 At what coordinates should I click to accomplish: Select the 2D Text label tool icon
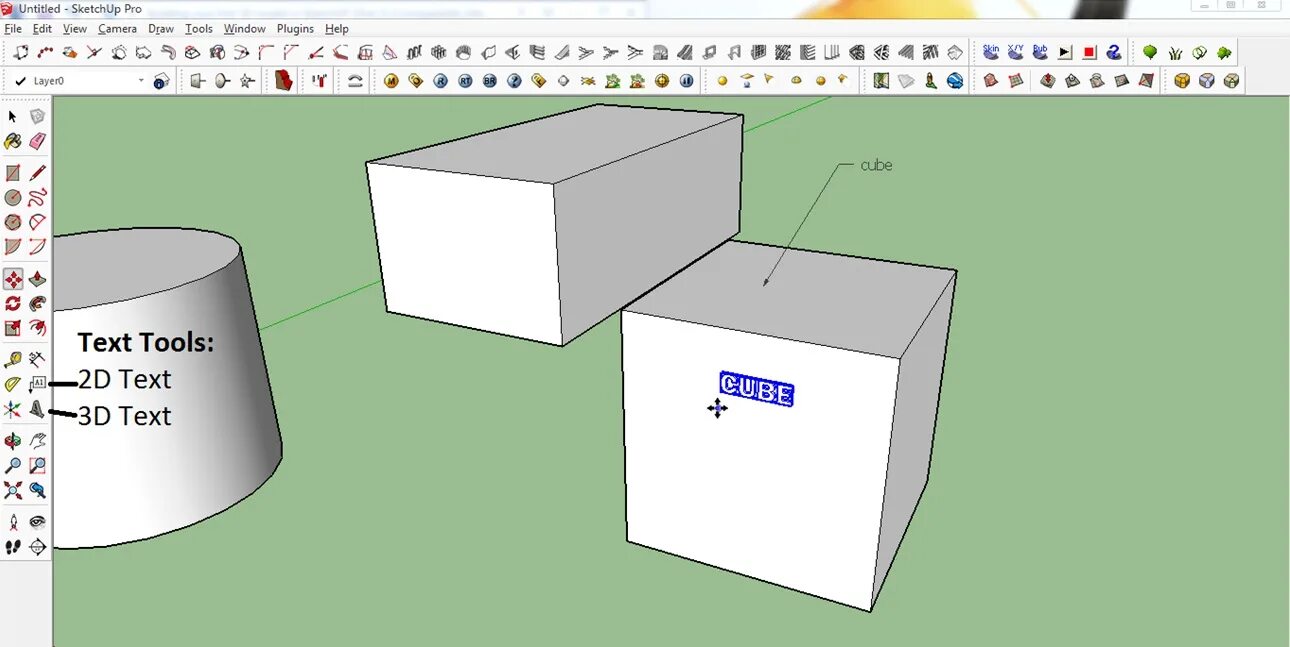point(38,384)
